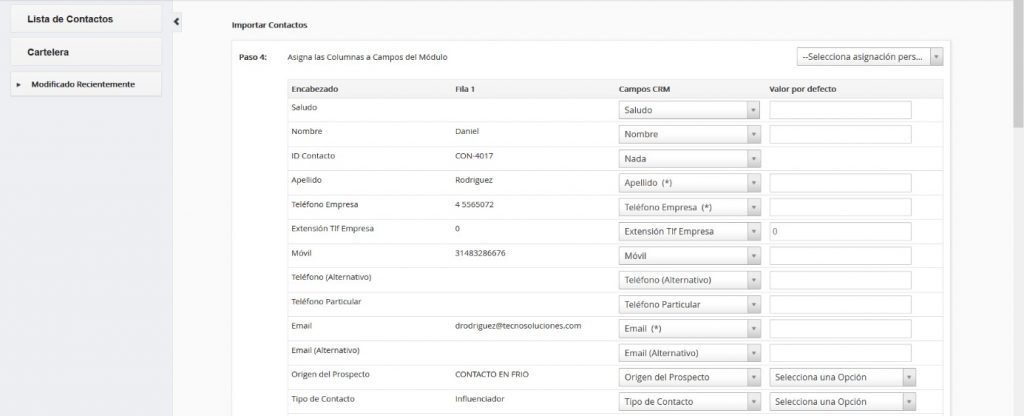Viewport: 1024px width, 416px height.
Task: Click the Extensión Tlf Empresa default value field
Action: 840,231
